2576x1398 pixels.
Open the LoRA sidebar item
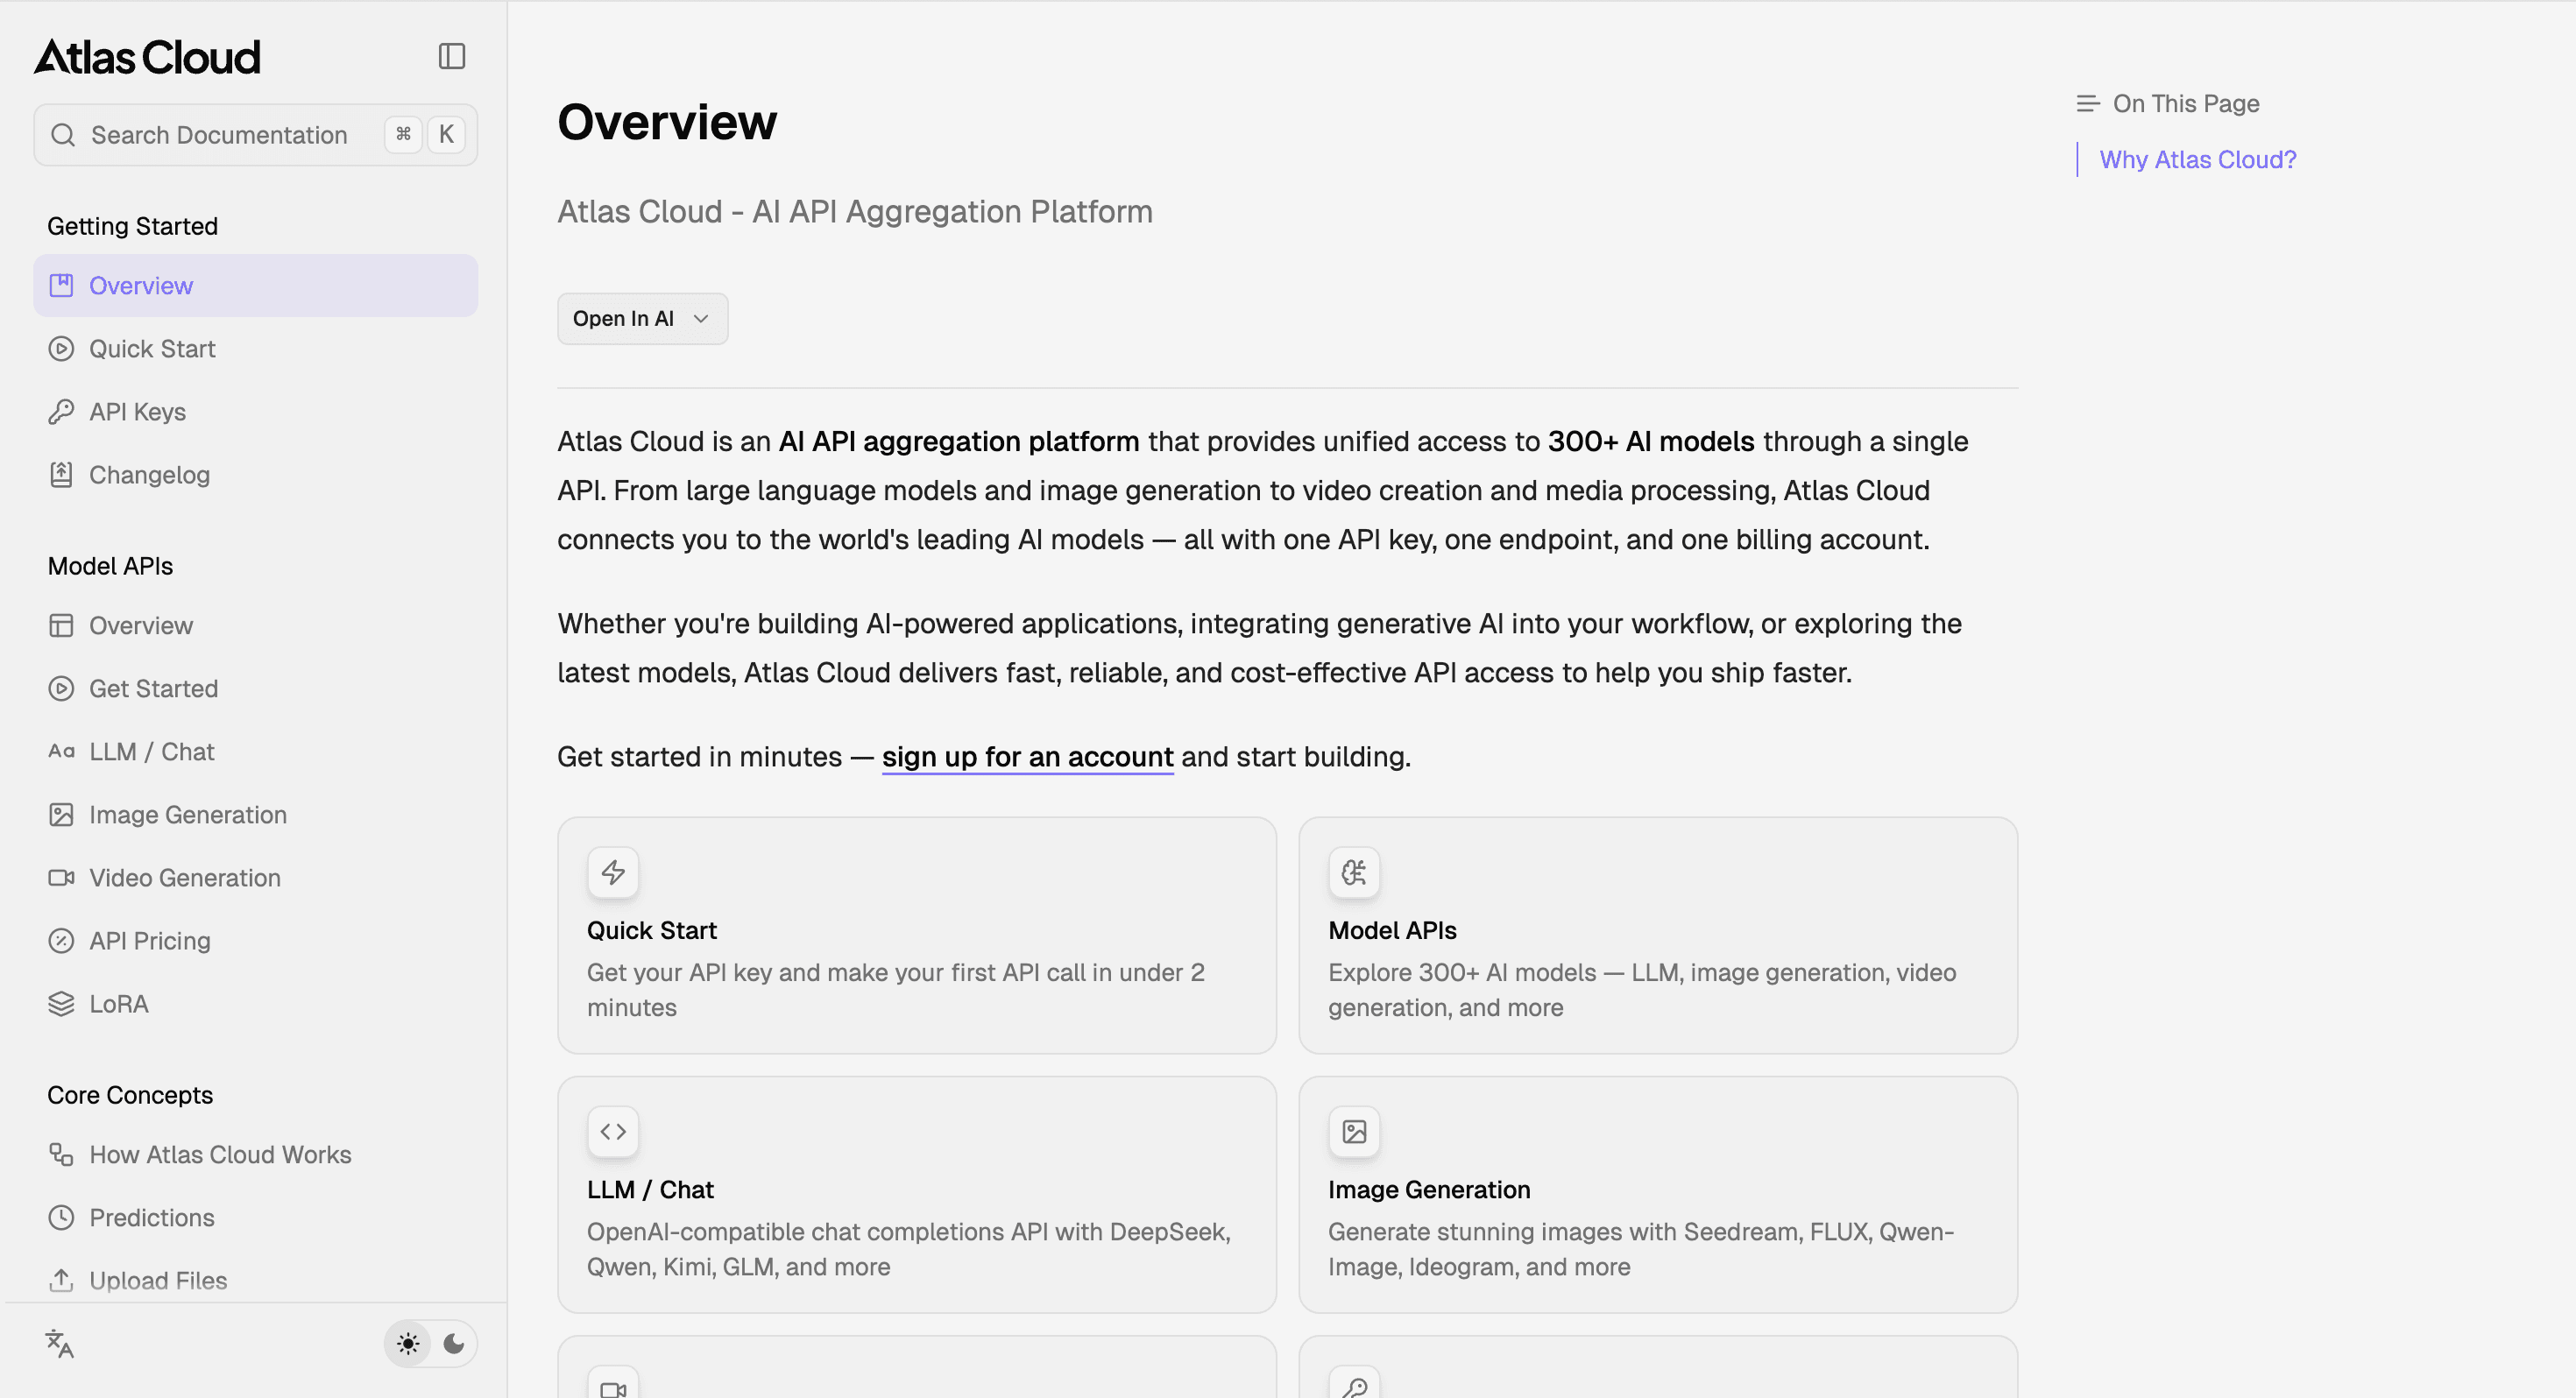[118, 1004]
